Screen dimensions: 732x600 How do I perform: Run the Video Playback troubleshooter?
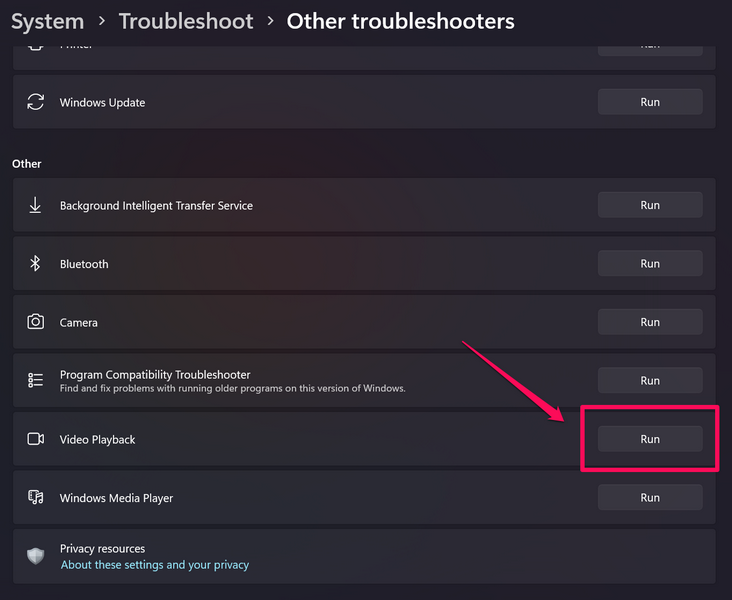pyautogui.click(x=650, y=439)
